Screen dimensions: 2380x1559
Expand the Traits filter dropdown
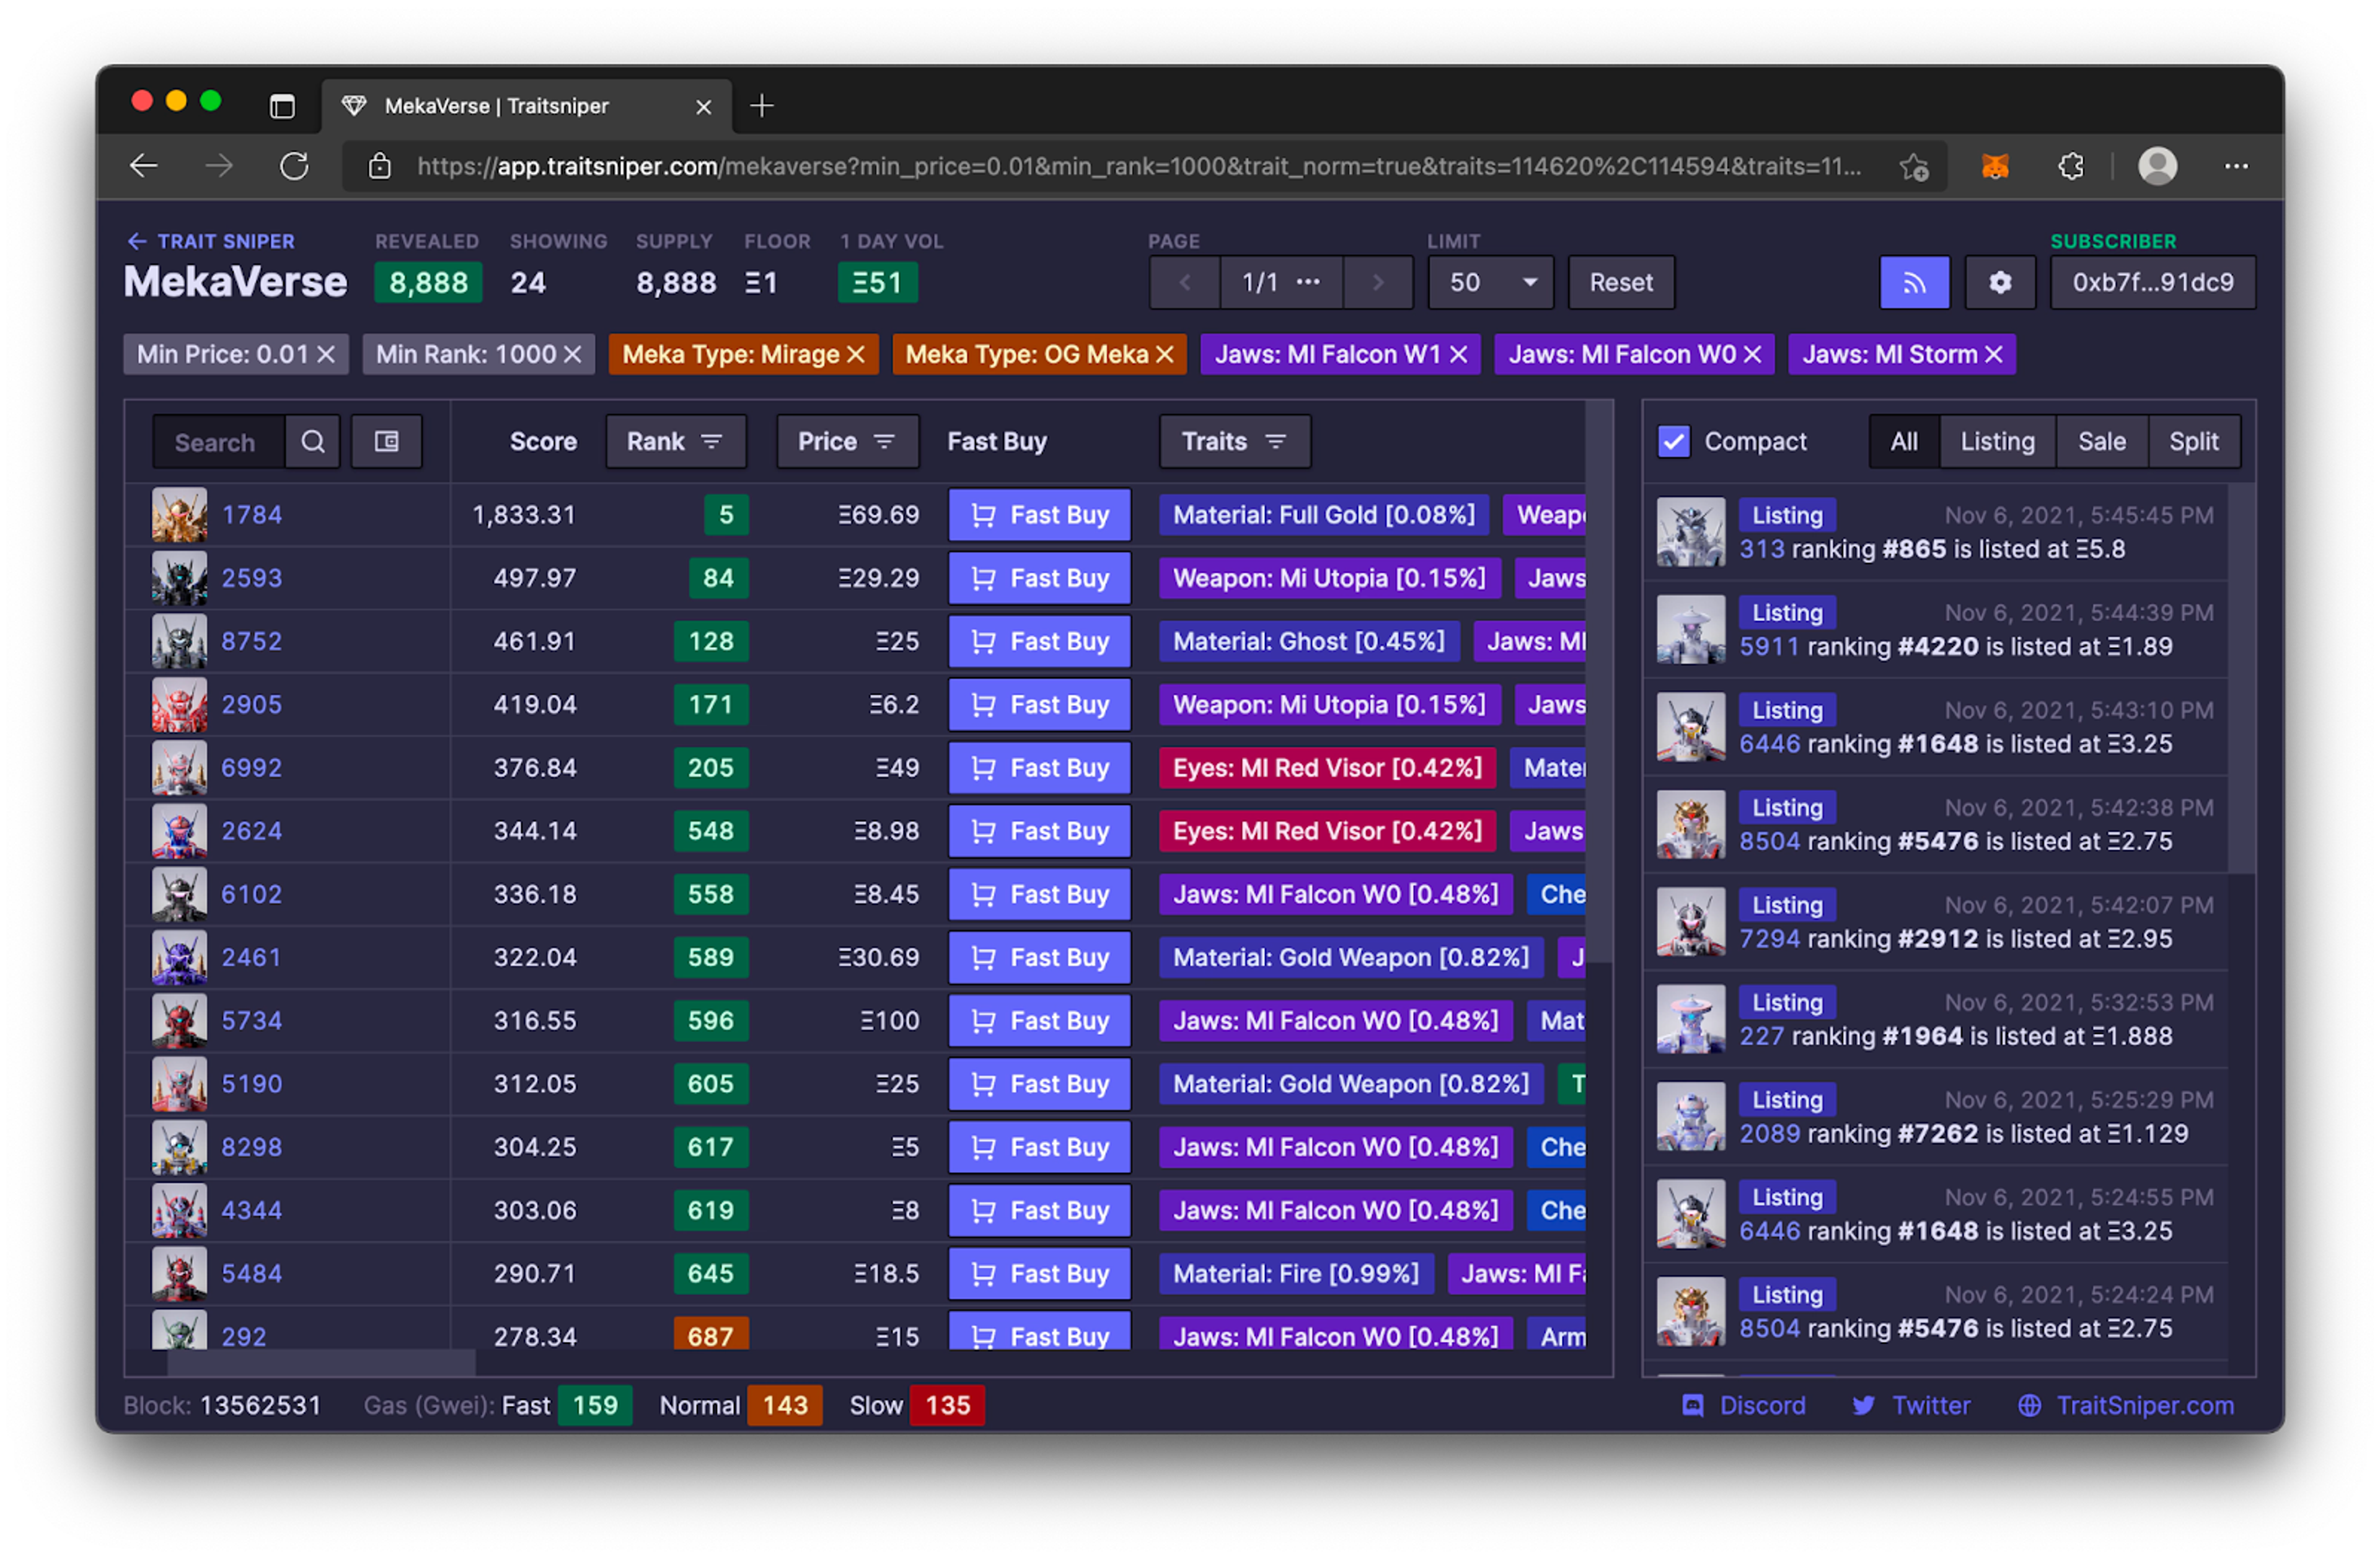1234,442
